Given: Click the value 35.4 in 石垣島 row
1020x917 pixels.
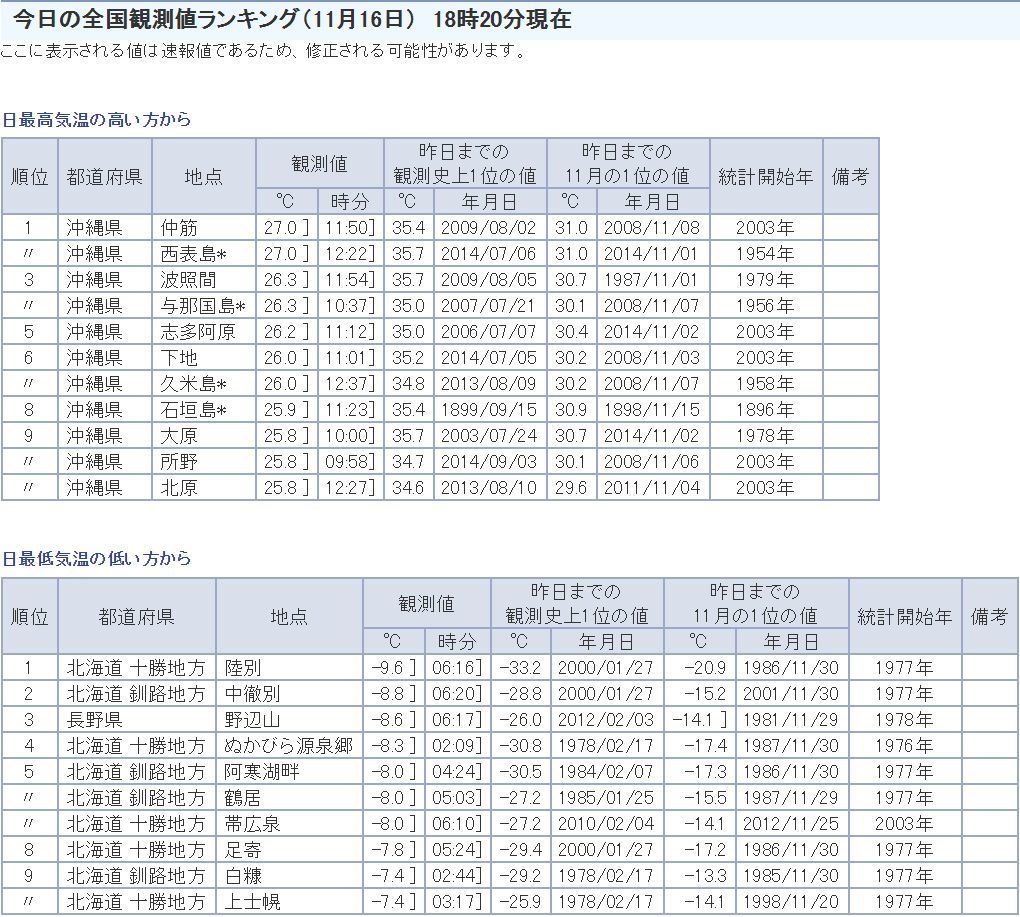Looking at the screenshot, I should [x=409, y=410].
